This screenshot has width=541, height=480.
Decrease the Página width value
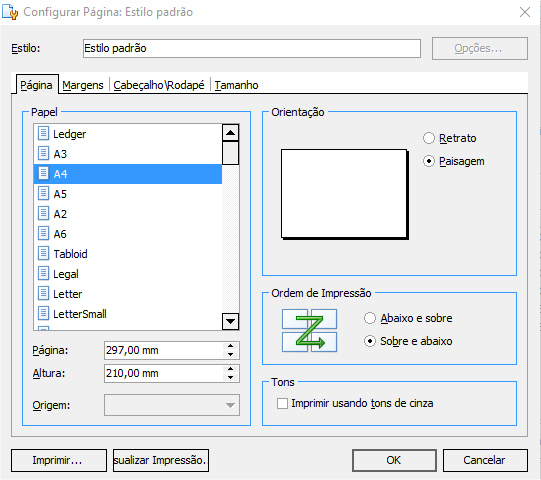tap(230, 354)
